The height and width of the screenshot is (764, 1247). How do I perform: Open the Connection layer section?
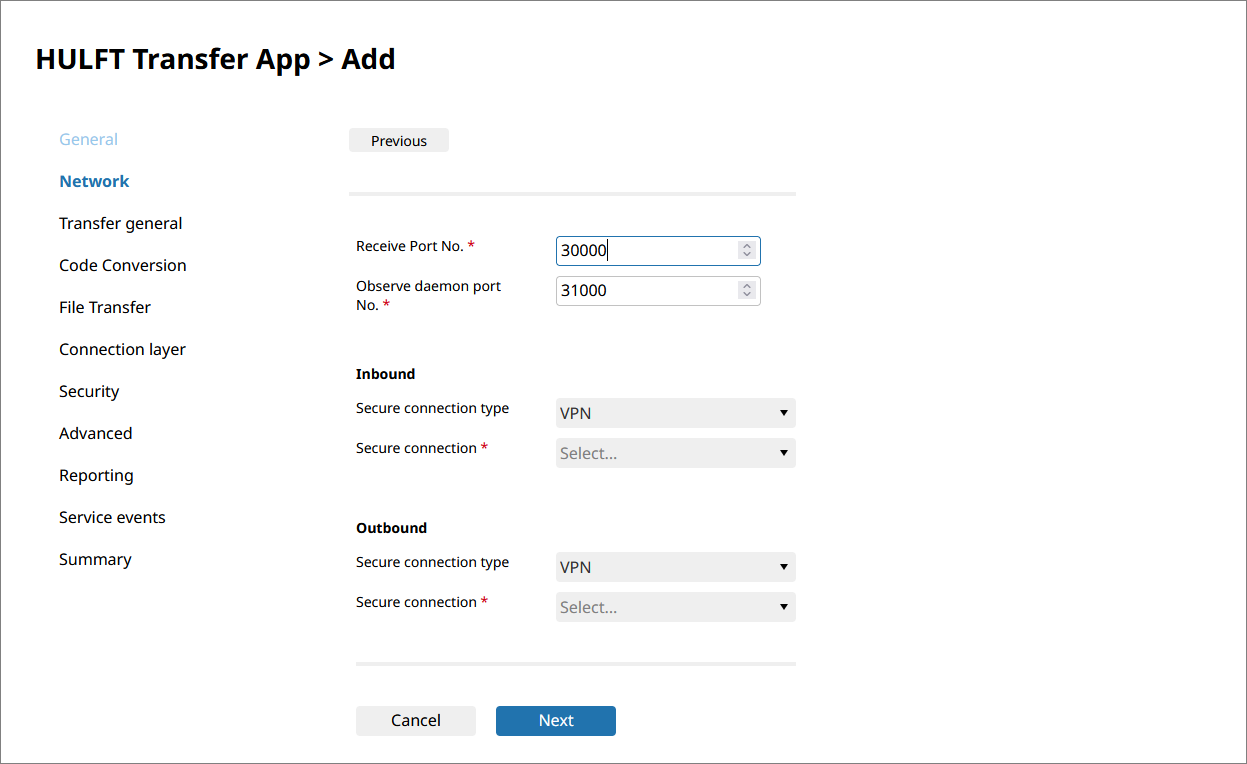(x=122, y=350)
